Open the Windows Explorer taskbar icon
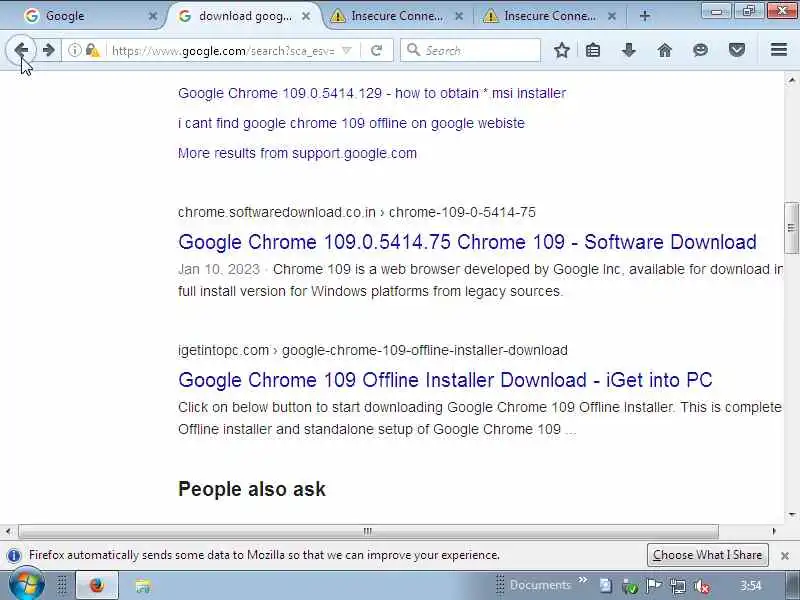Screen dimensions: 800x600 (143, 586)
